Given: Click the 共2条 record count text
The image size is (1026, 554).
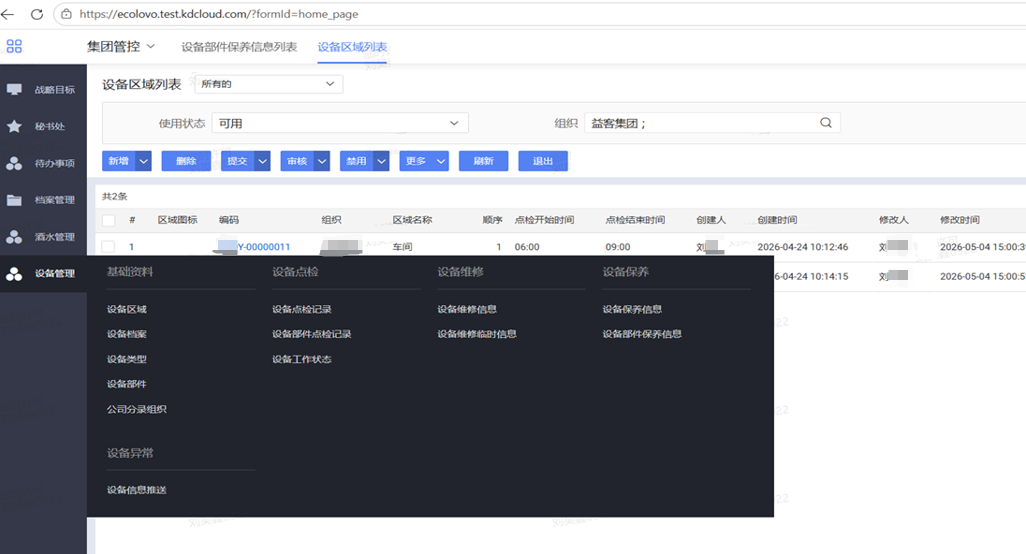Looking at the screenshot, I should click(x=115, y=197).
